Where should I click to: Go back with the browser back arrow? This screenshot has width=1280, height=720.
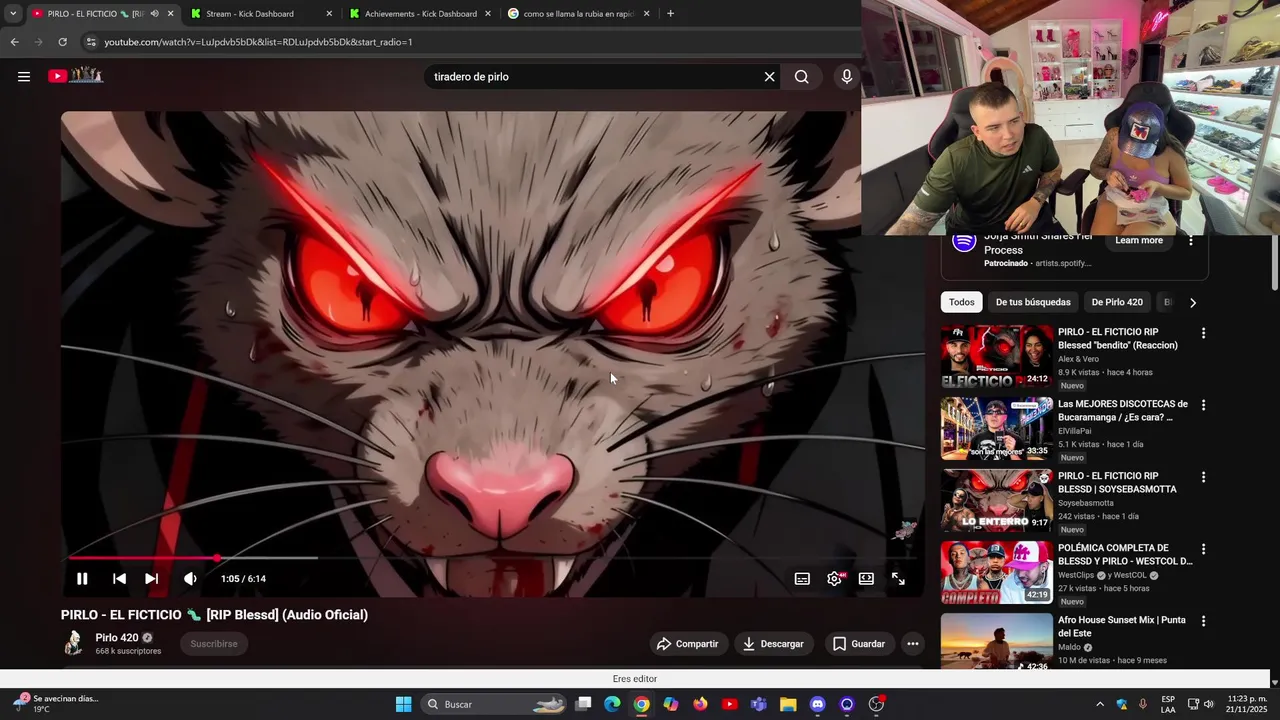[x=14, y=42]
